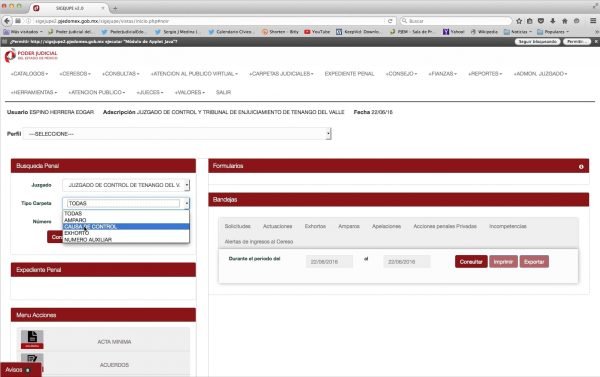Screen dimensions: 600x377
Task: Open the Noticias bookmarks folder
Action: pyautogui.click(x=518, y=32)
